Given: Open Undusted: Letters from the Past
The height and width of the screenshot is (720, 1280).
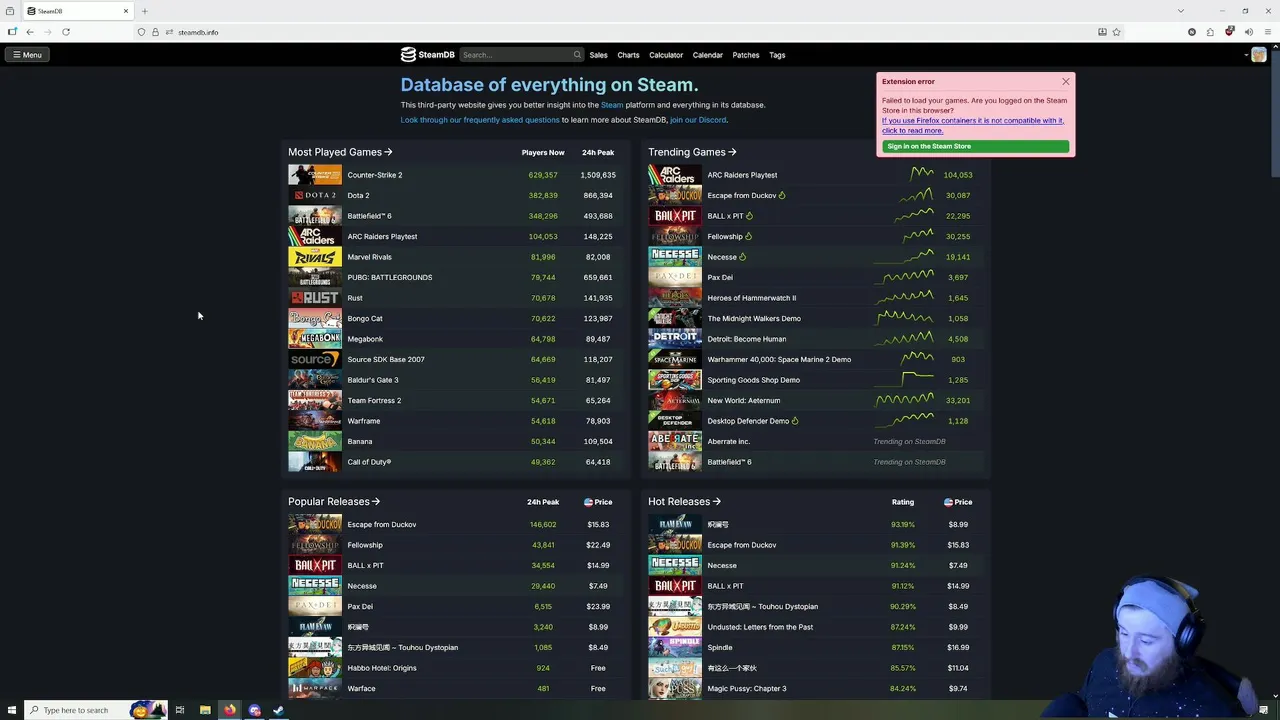Looking at the screenshot, I should pyautogui.click(x=760, y=627).
